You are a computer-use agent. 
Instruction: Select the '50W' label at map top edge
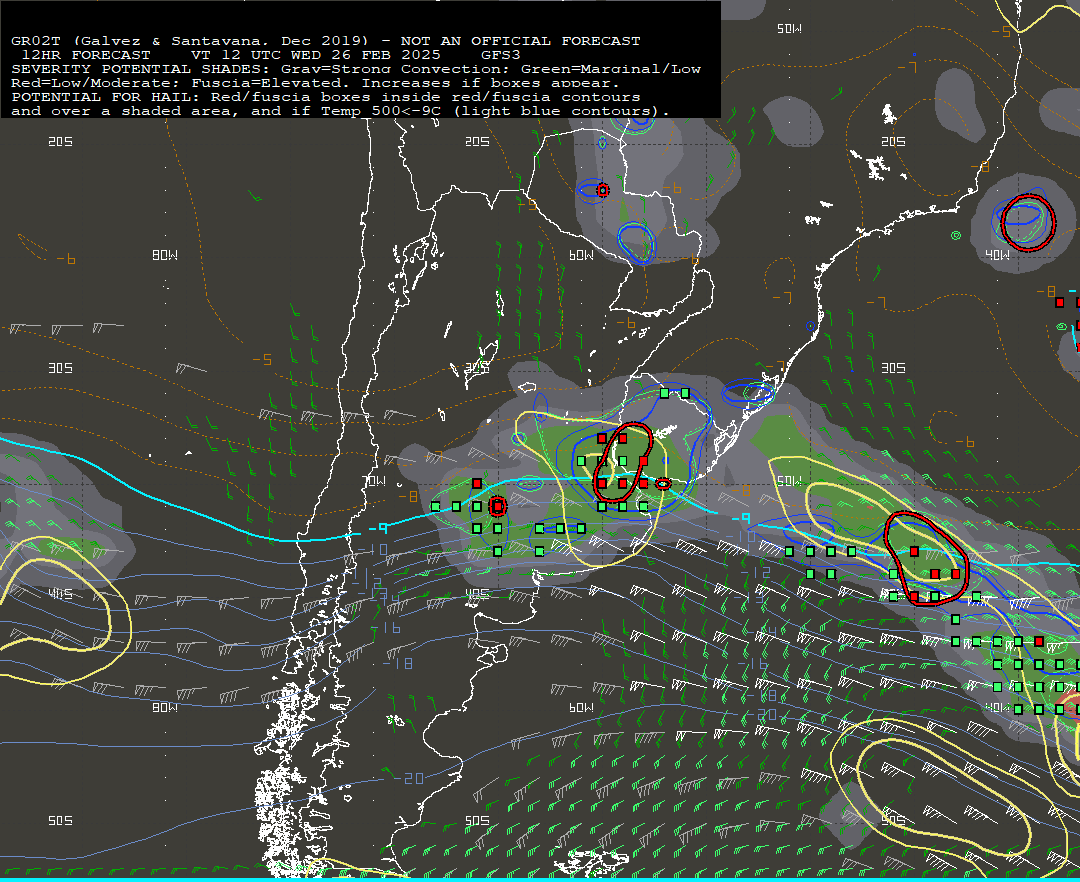789,29
